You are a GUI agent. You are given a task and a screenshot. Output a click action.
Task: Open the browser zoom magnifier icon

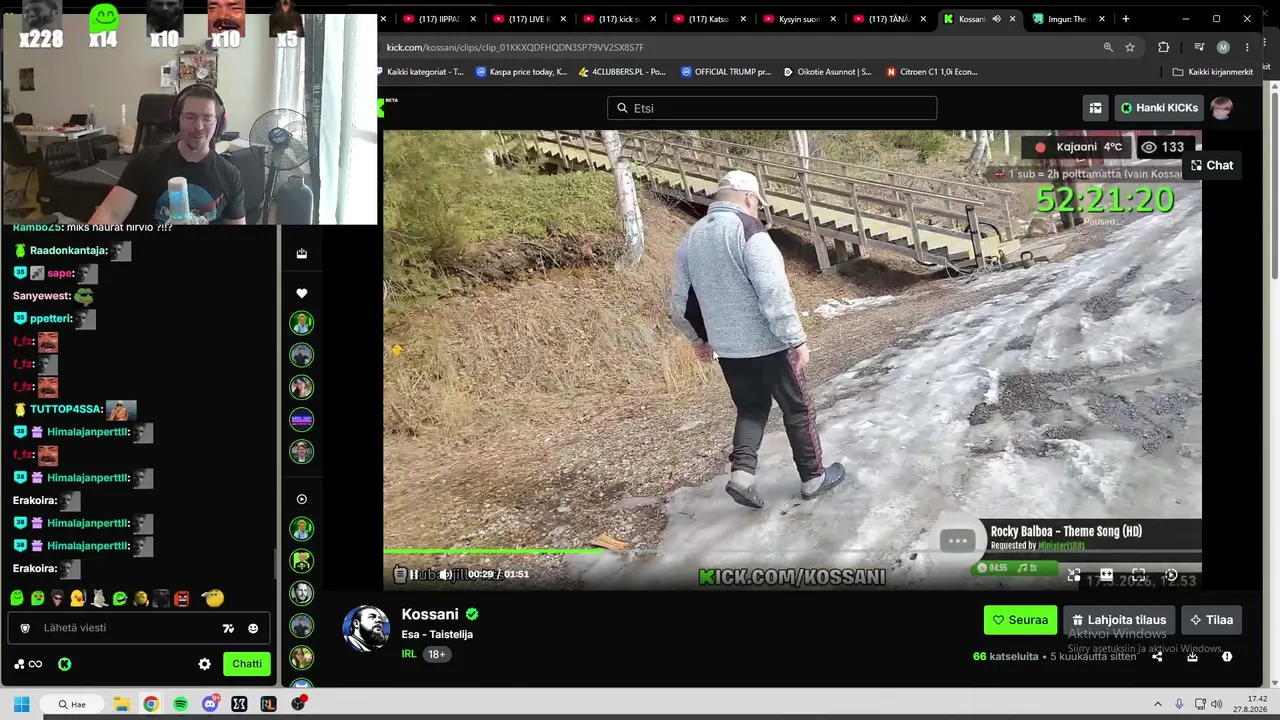(1108, 47)
